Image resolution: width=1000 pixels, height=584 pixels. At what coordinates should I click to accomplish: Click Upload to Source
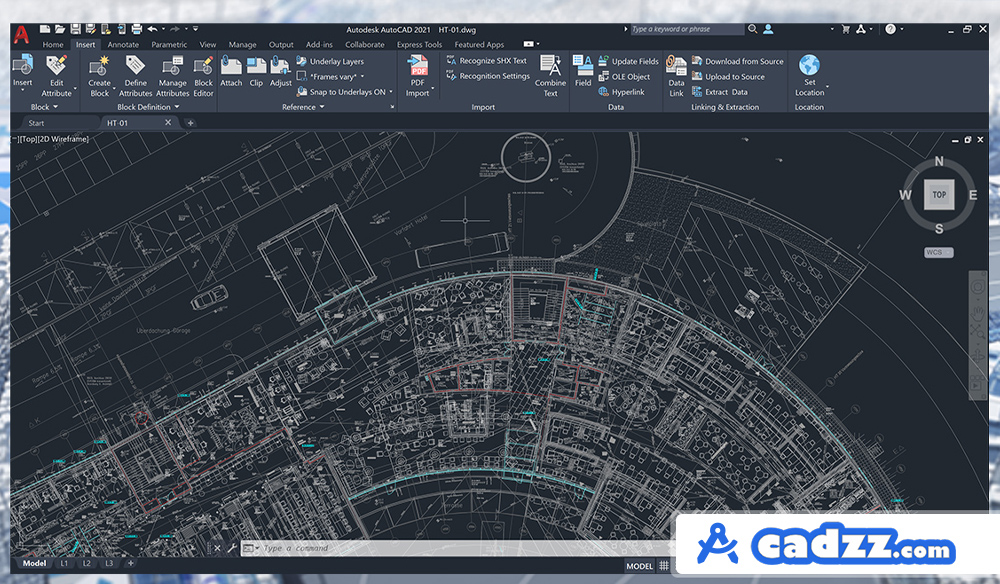(728, 77)
